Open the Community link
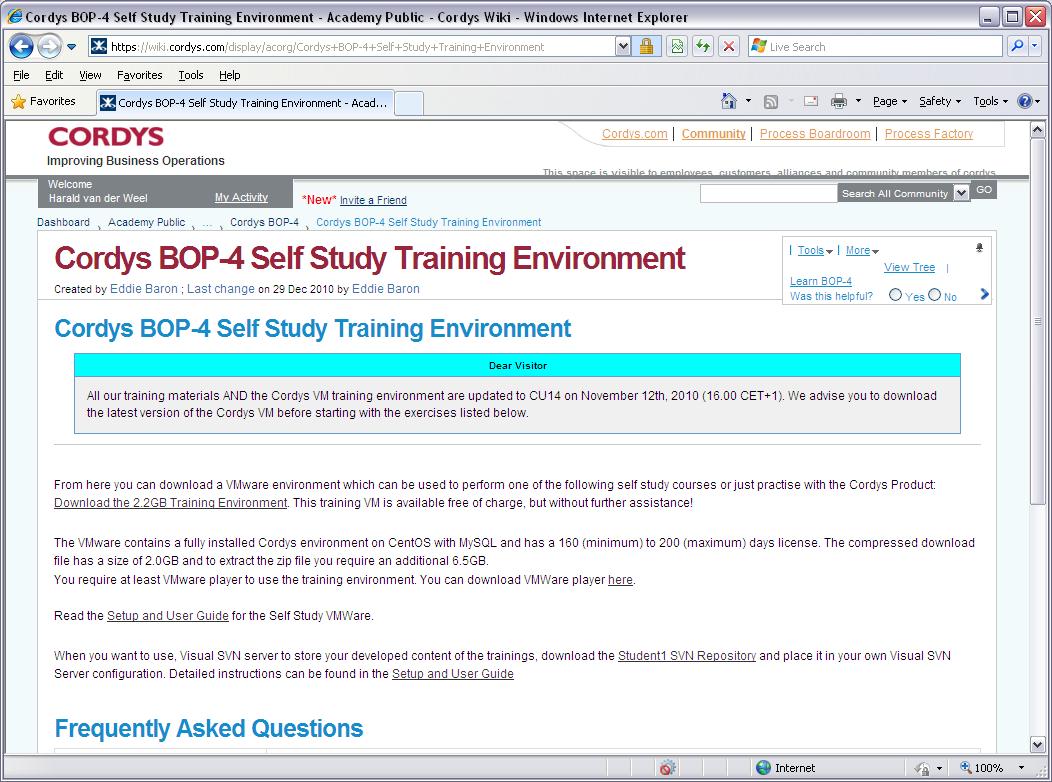The height and width of the screenshot is (782, 1052). [x=714, y=133]
